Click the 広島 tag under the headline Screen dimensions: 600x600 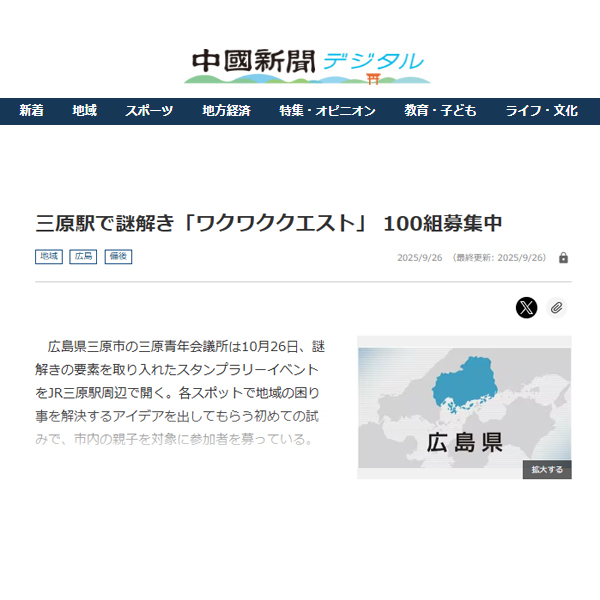click(x=83, y=257)
